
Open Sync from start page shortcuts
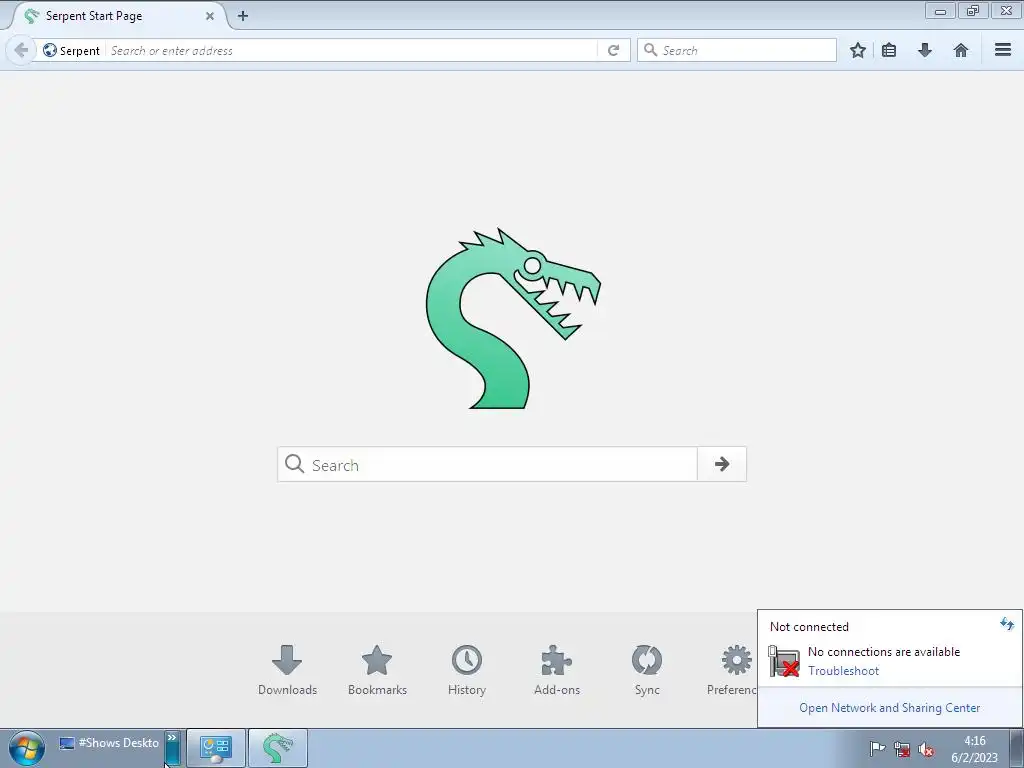click(x=647, y=670)
